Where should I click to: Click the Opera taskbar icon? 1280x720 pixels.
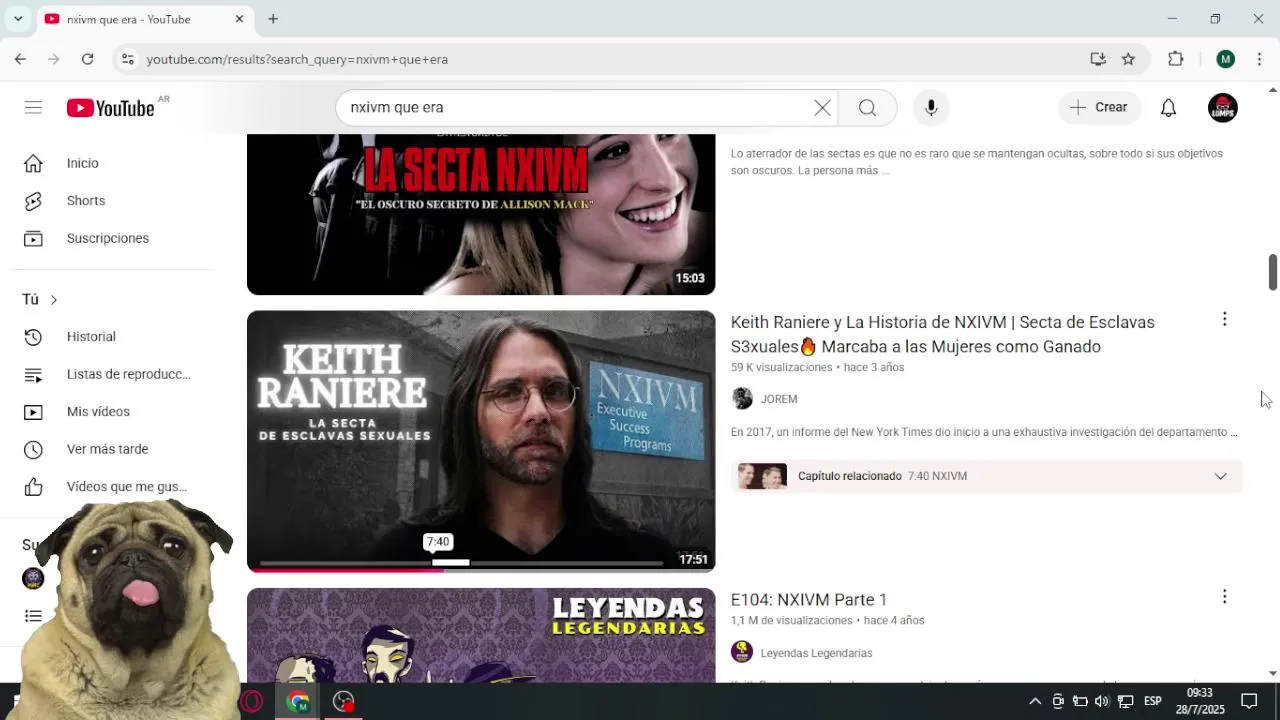(x=252, y=702)
